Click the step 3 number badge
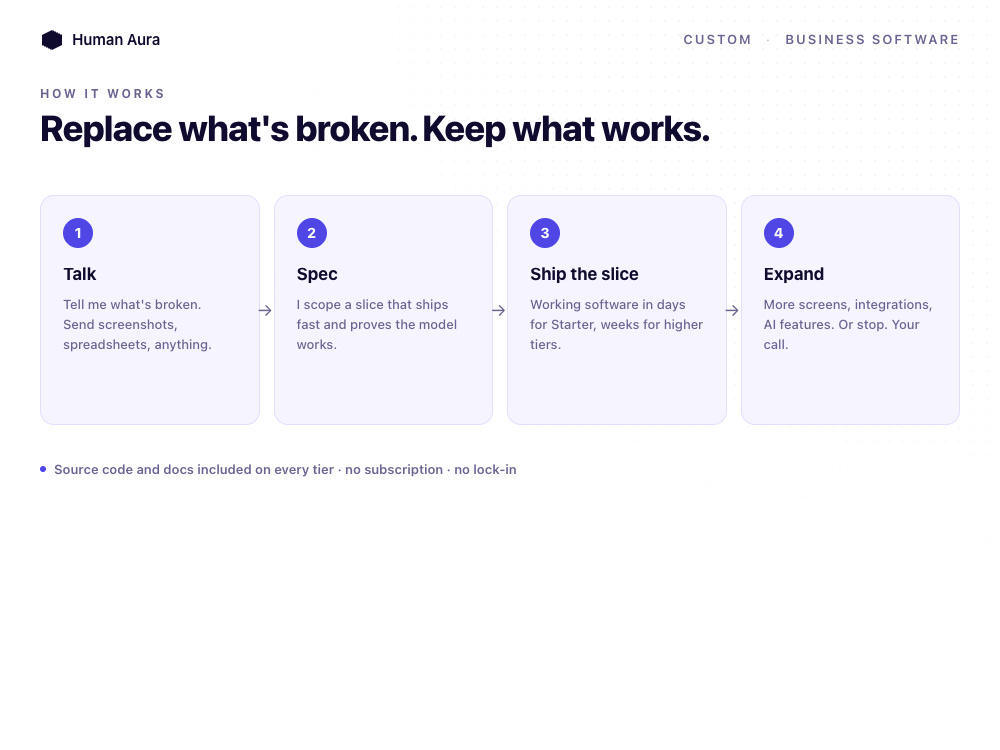Image resolution: width=1000 pixels, height=750 pixels. coord(545,233)
